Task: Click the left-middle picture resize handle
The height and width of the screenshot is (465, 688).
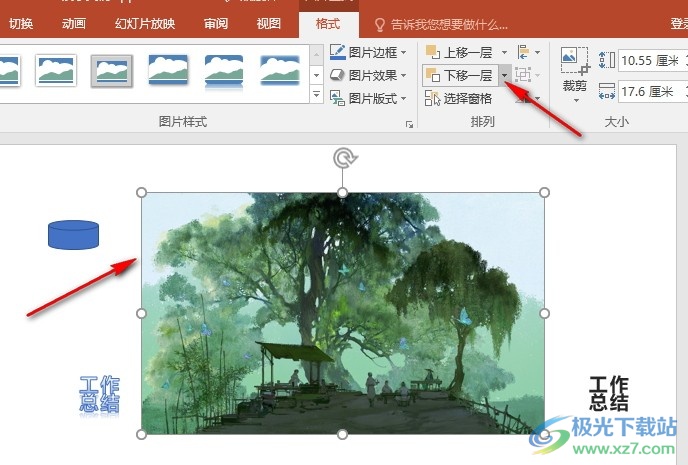Action: click(x=141, y=313)
